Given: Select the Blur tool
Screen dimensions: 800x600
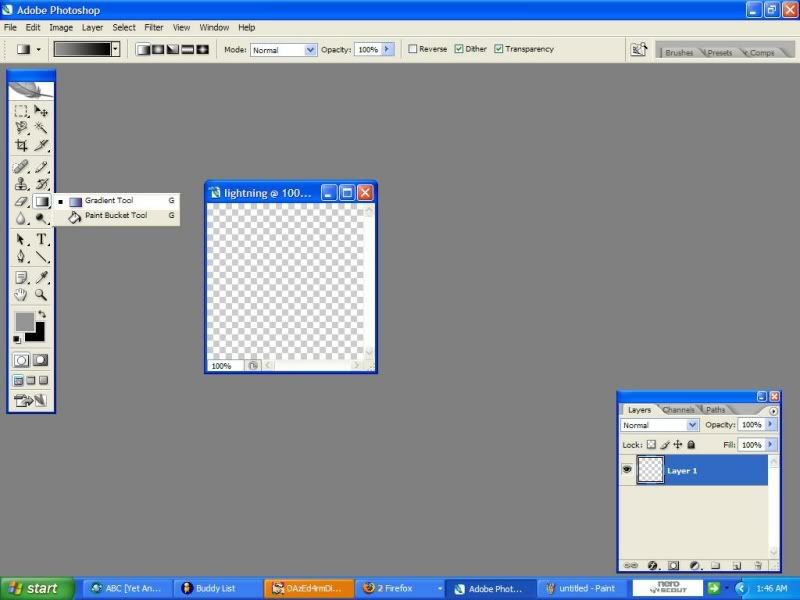Looking at the screenshot, I should click(21, 218).
